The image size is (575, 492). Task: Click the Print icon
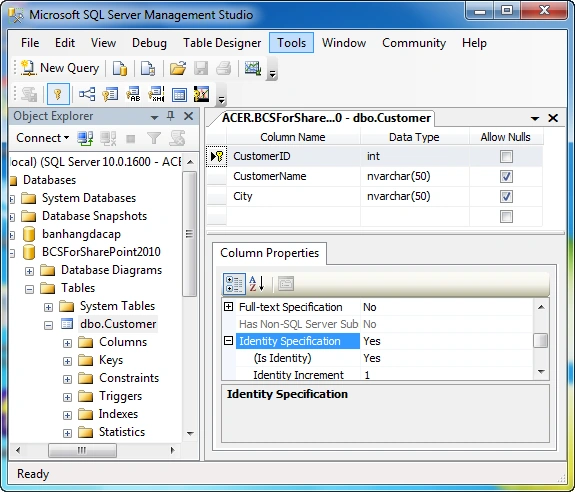click(224, 68)
